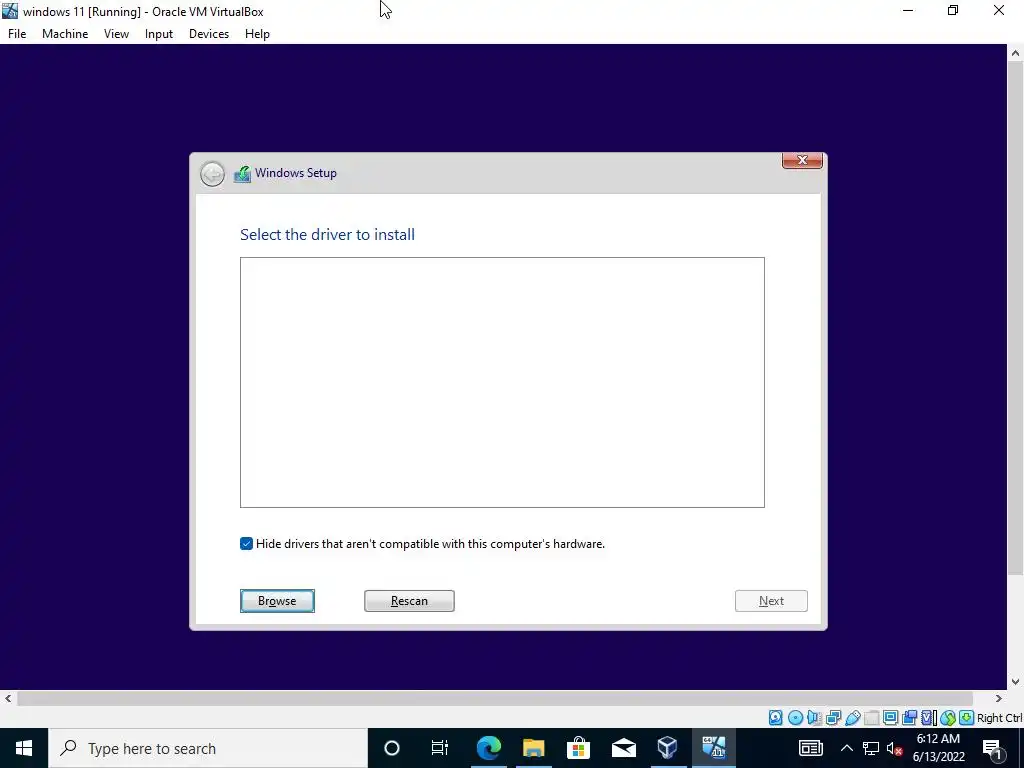The width and height of the screenshot is (1024, 768).
Task: Click the USB devices indicator icon
Action: coord(852,718)
